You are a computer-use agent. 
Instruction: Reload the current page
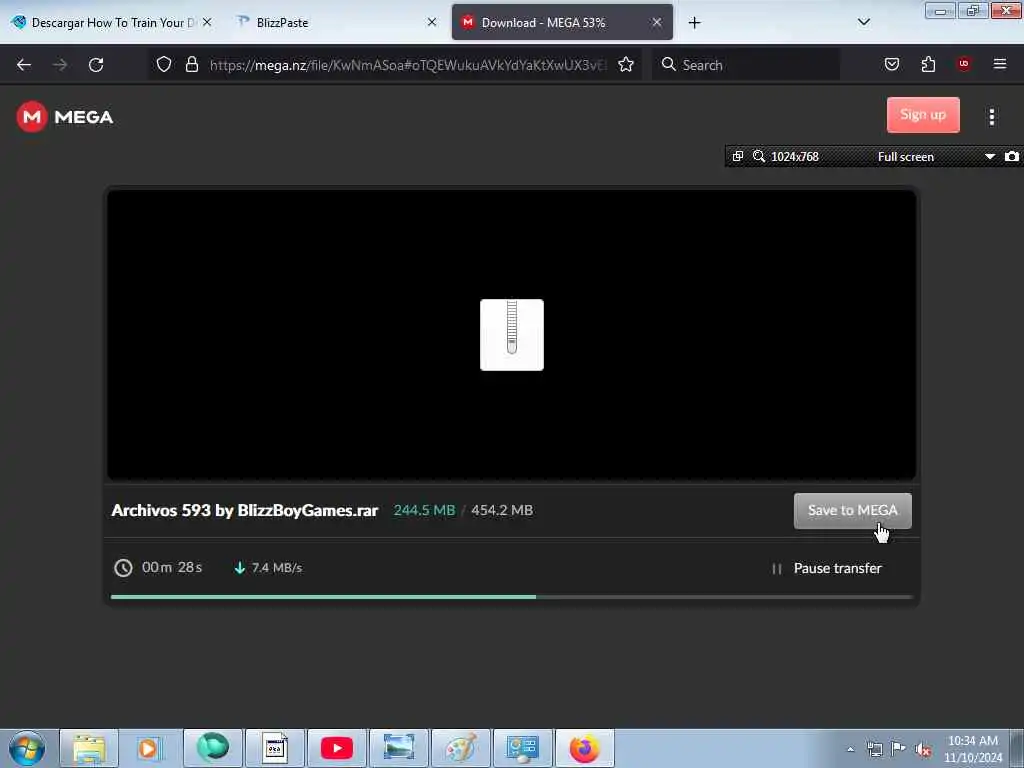point(96,65)
